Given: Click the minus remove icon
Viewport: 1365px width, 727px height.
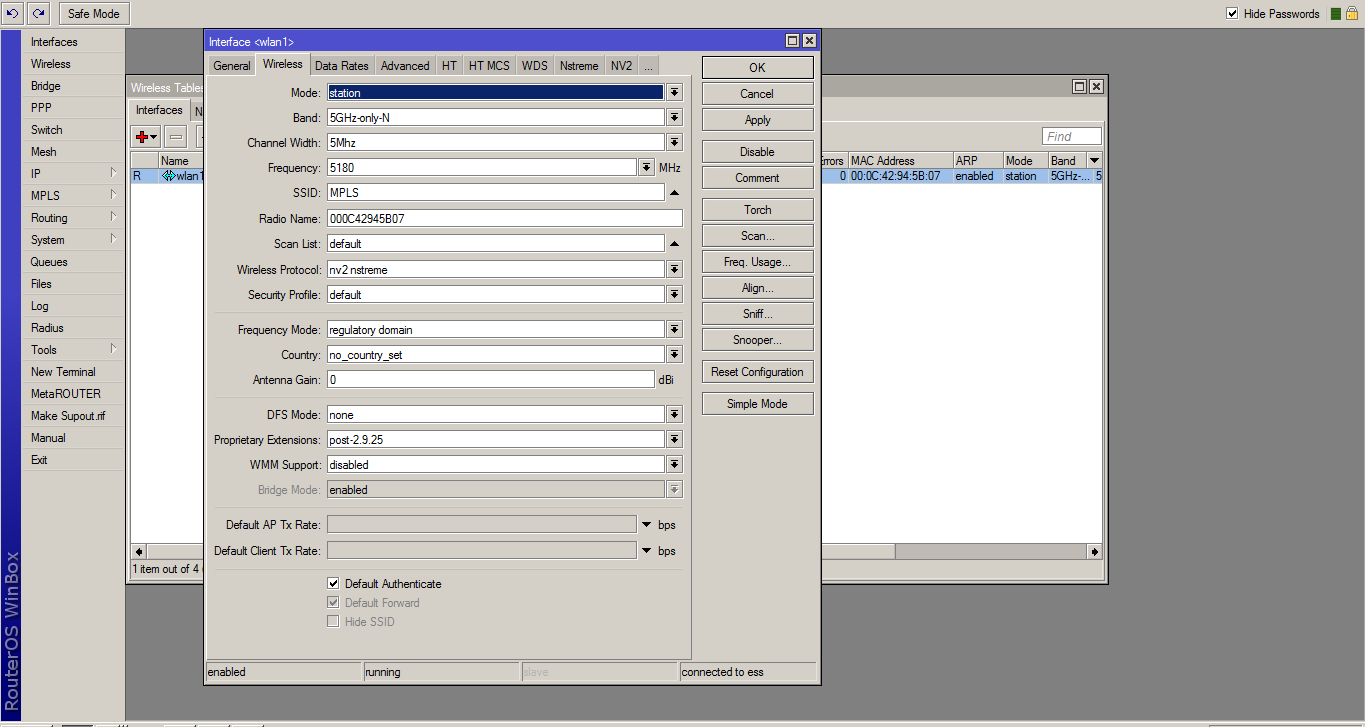Looking at the screenshot, I should (x=176, y=137).
